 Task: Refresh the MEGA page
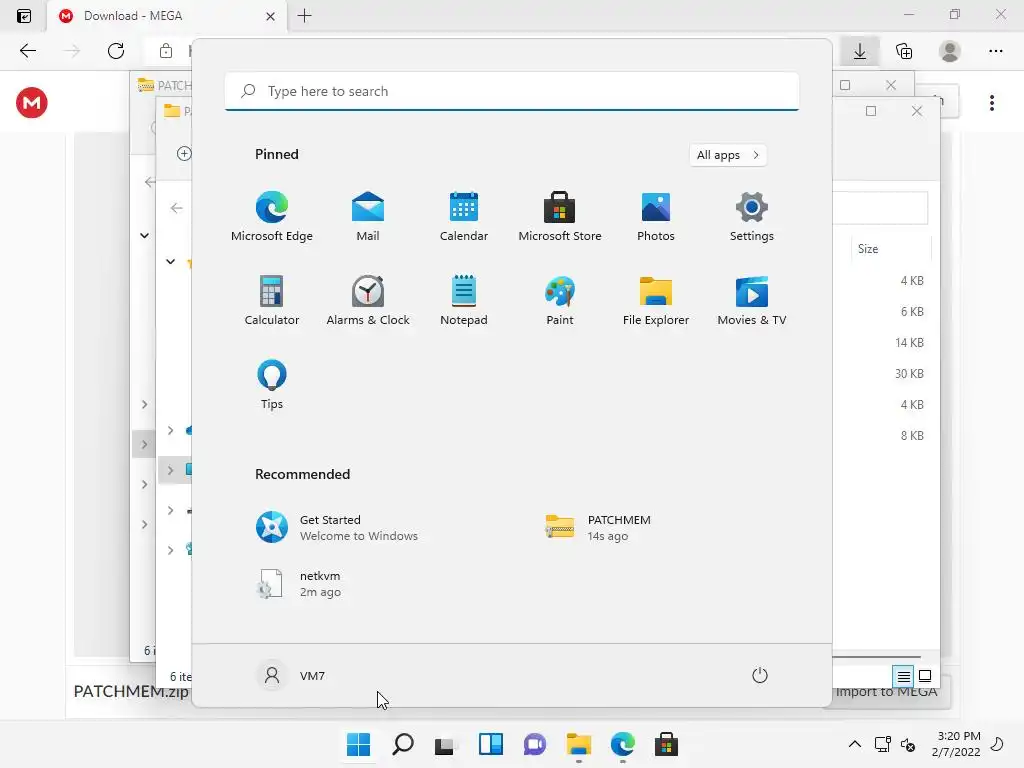pyautogui.click(x=116, y=51)
